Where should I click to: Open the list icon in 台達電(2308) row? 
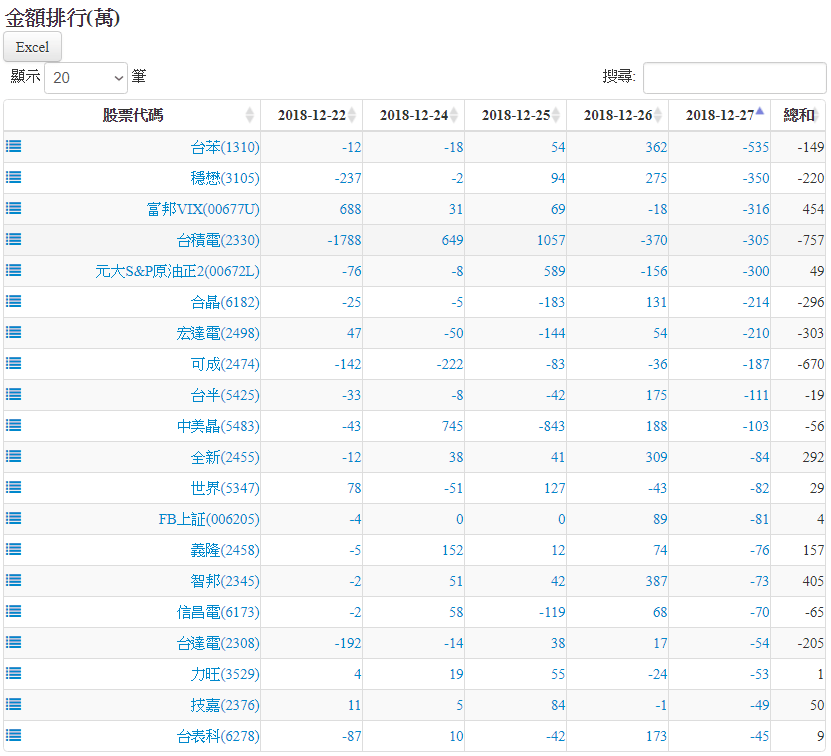click(13, 642)
